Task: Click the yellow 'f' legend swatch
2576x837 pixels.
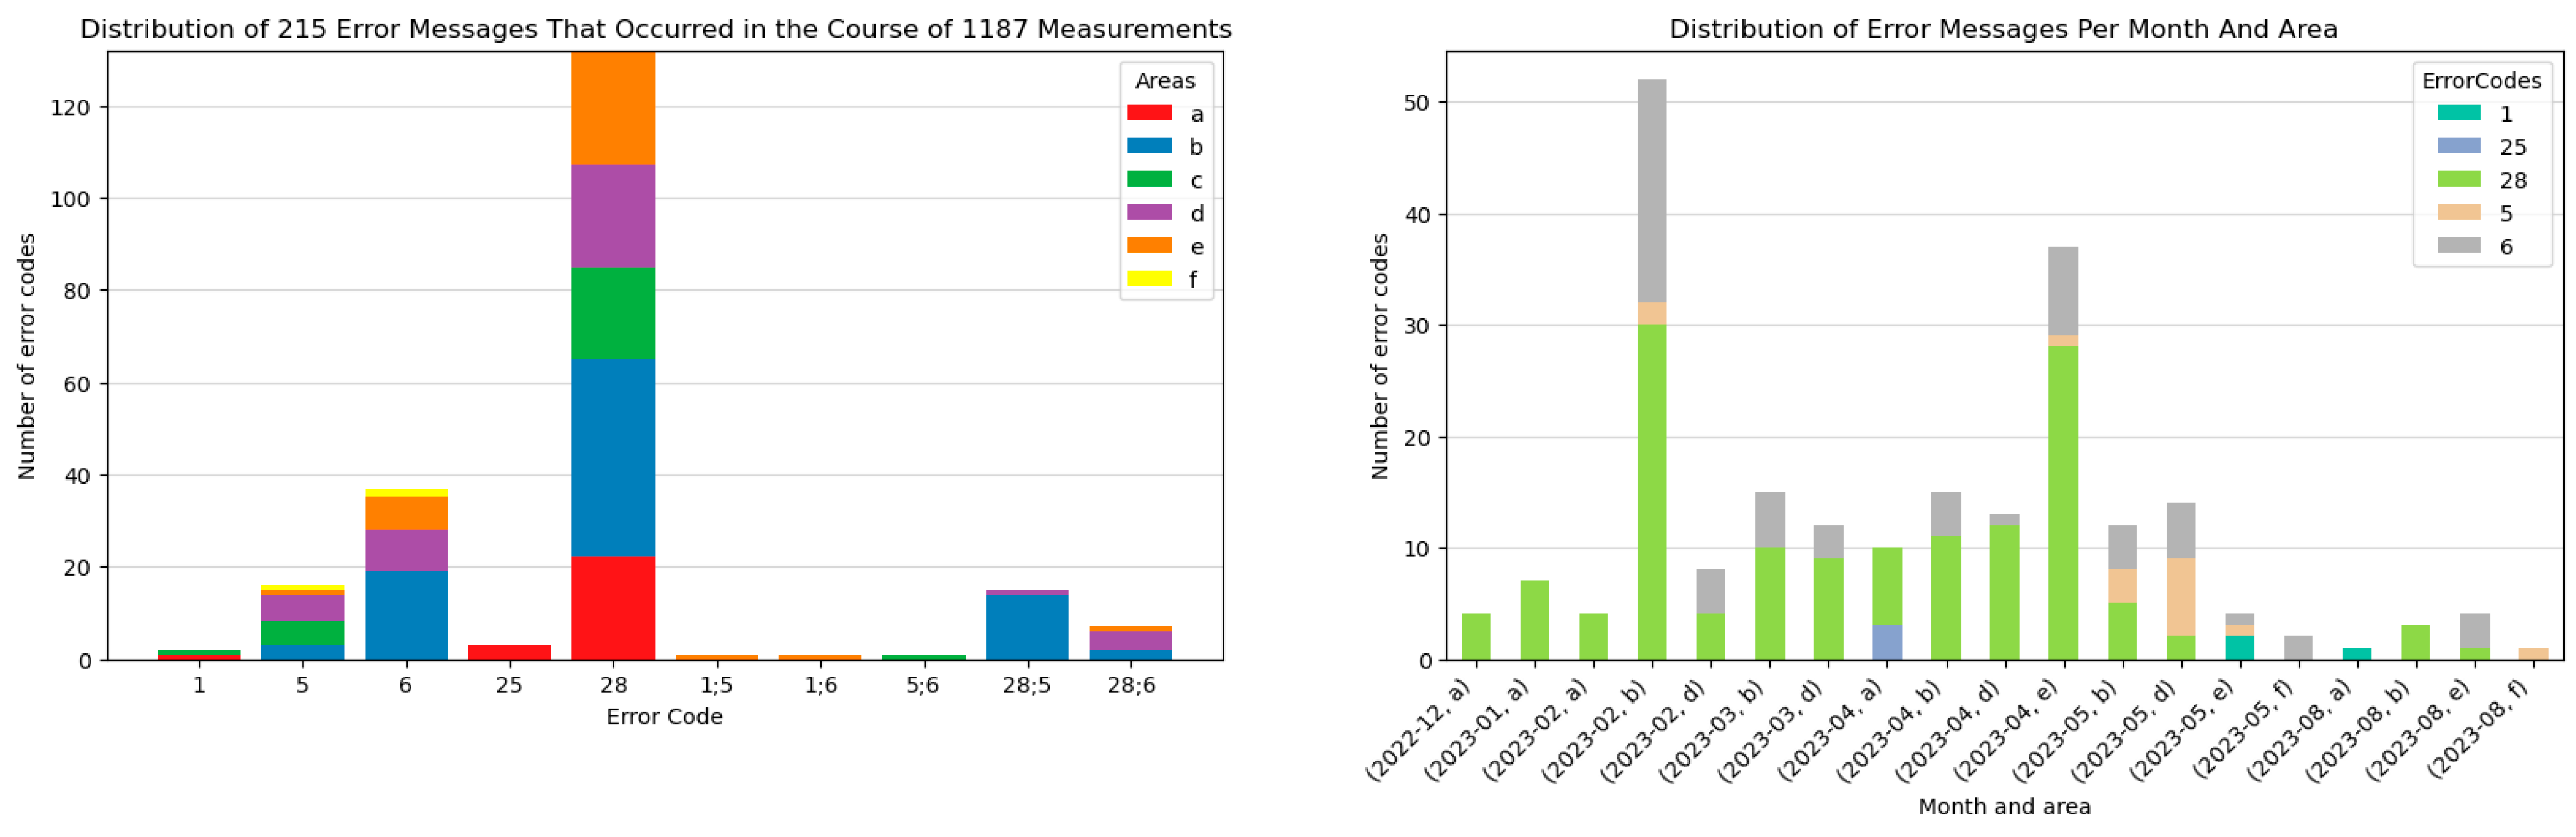Action: click(x=1149, y=278)
